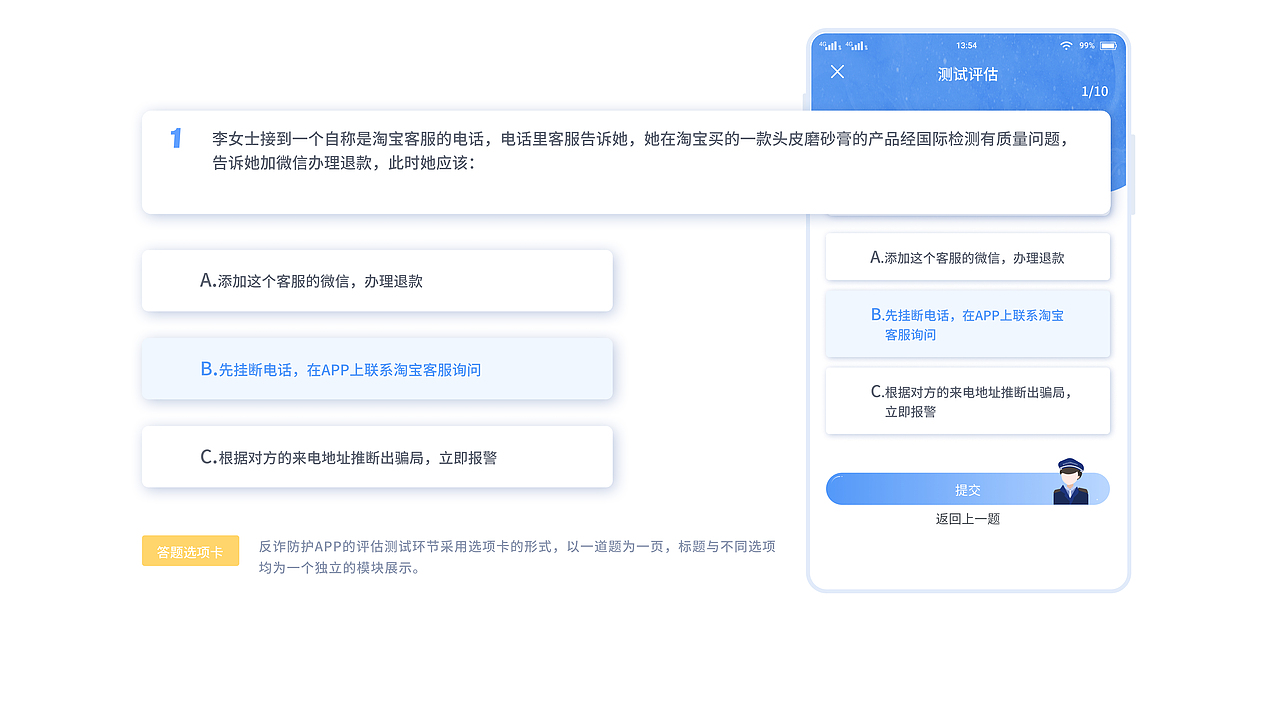The height and width of the screenshot is (720, 1280).
Task: Click the Wi-Fi icon in the phone status bar
Action: click(1066, 45)
